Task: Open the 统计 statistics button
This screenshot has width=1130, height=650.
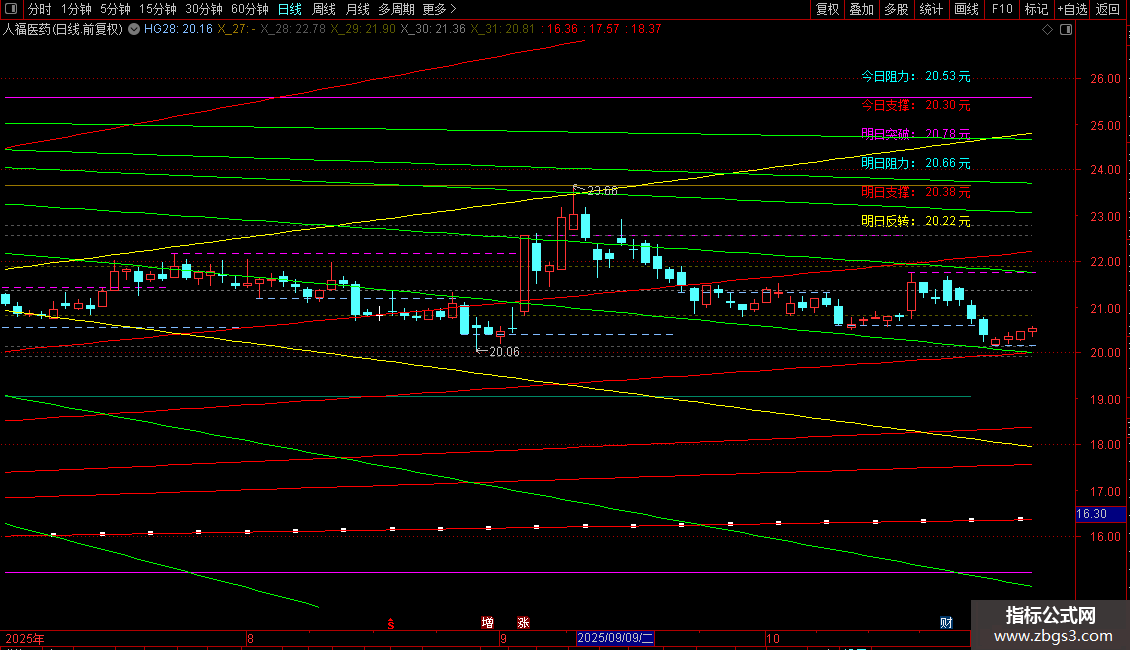Action: (930, 9)
